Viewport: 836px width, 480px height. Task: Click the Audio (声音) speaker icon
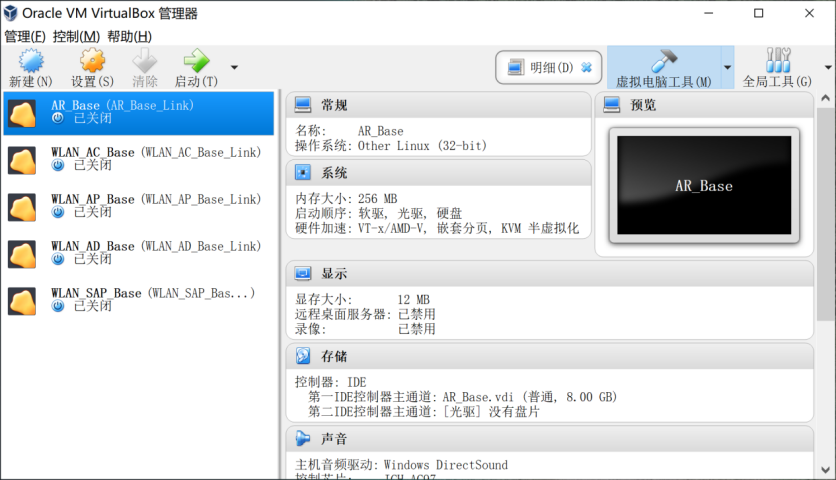pos(303,438)
